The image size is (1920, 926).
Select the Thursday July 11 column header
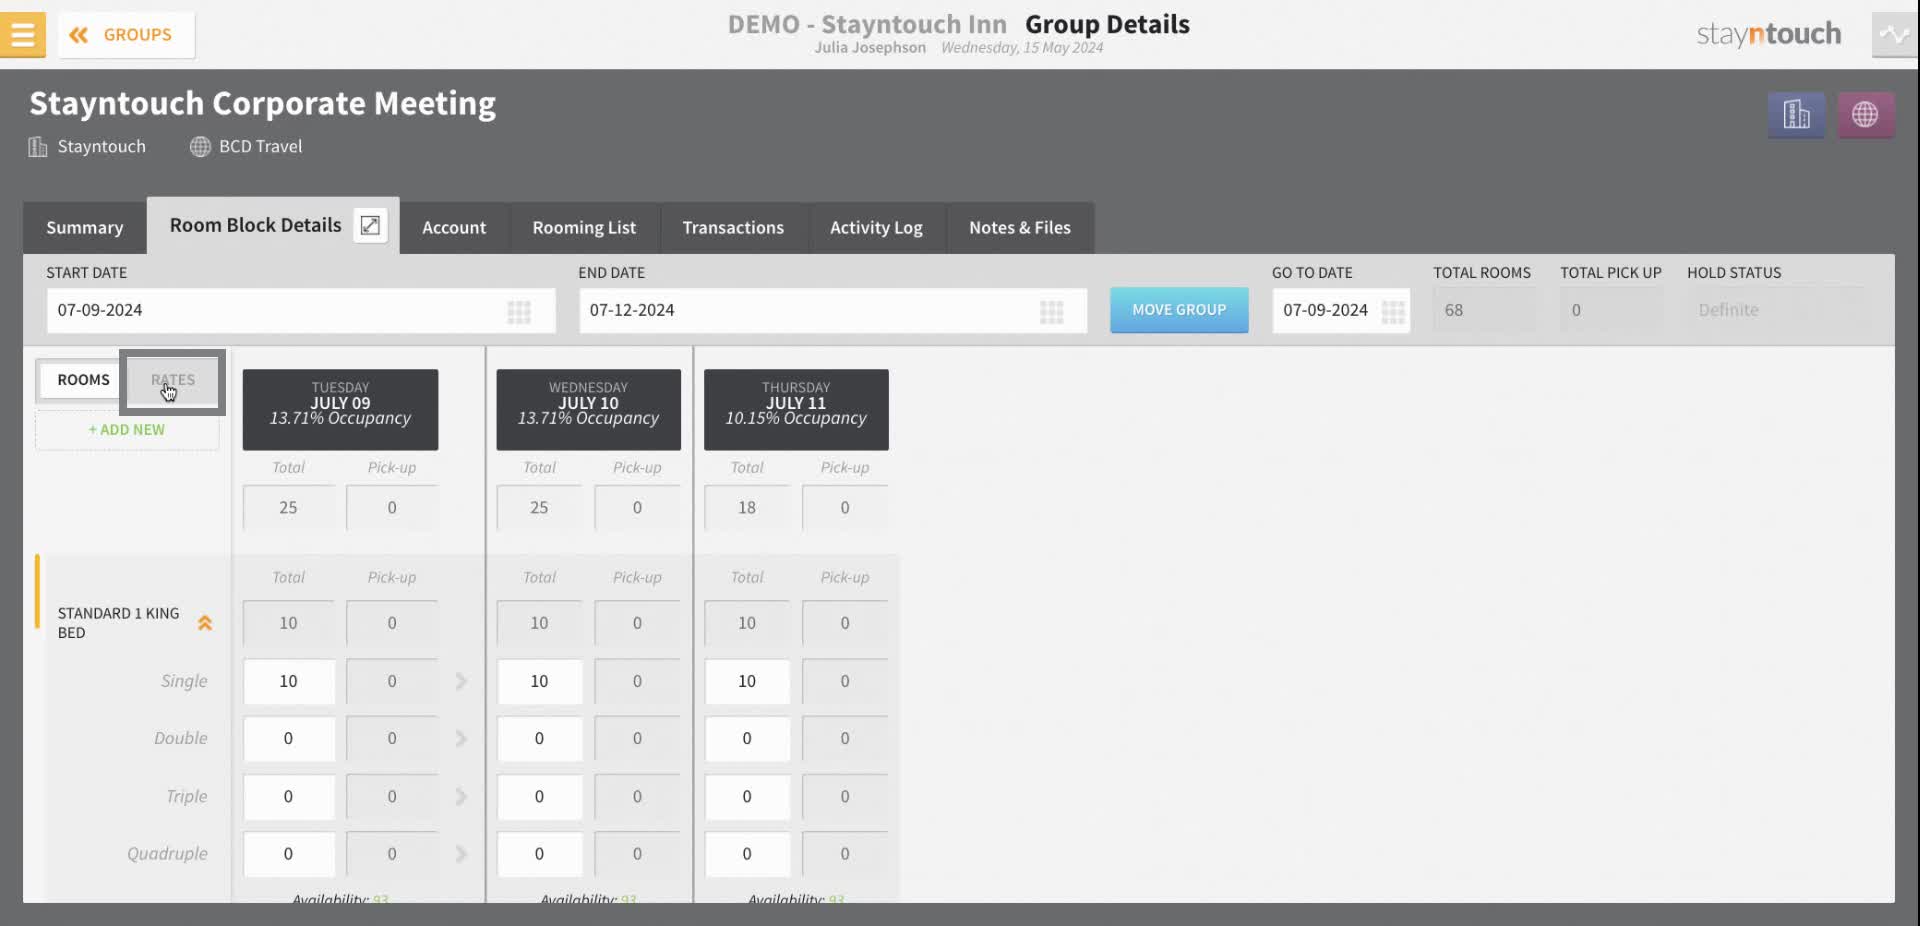point(796,410)
